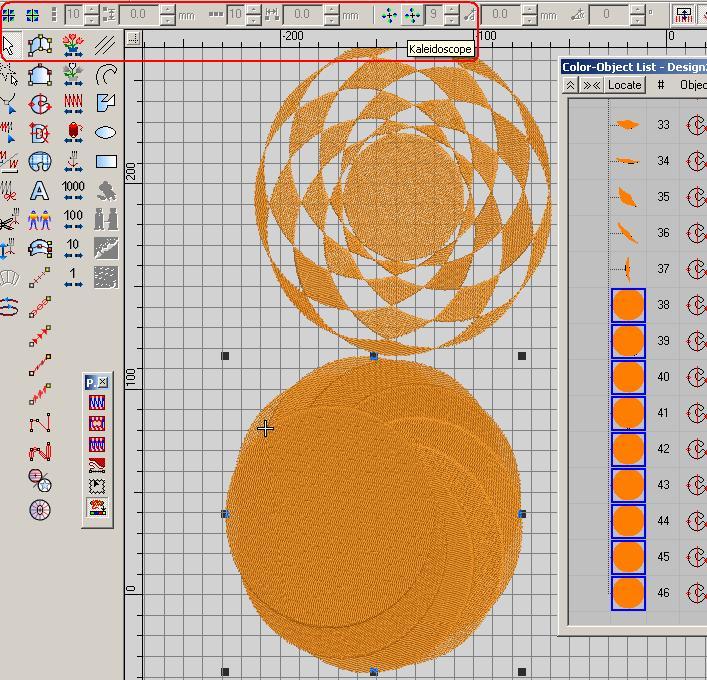Click the MW stitch line icon
Viewport: 707px width, 680px height.
tap(9, 161)
